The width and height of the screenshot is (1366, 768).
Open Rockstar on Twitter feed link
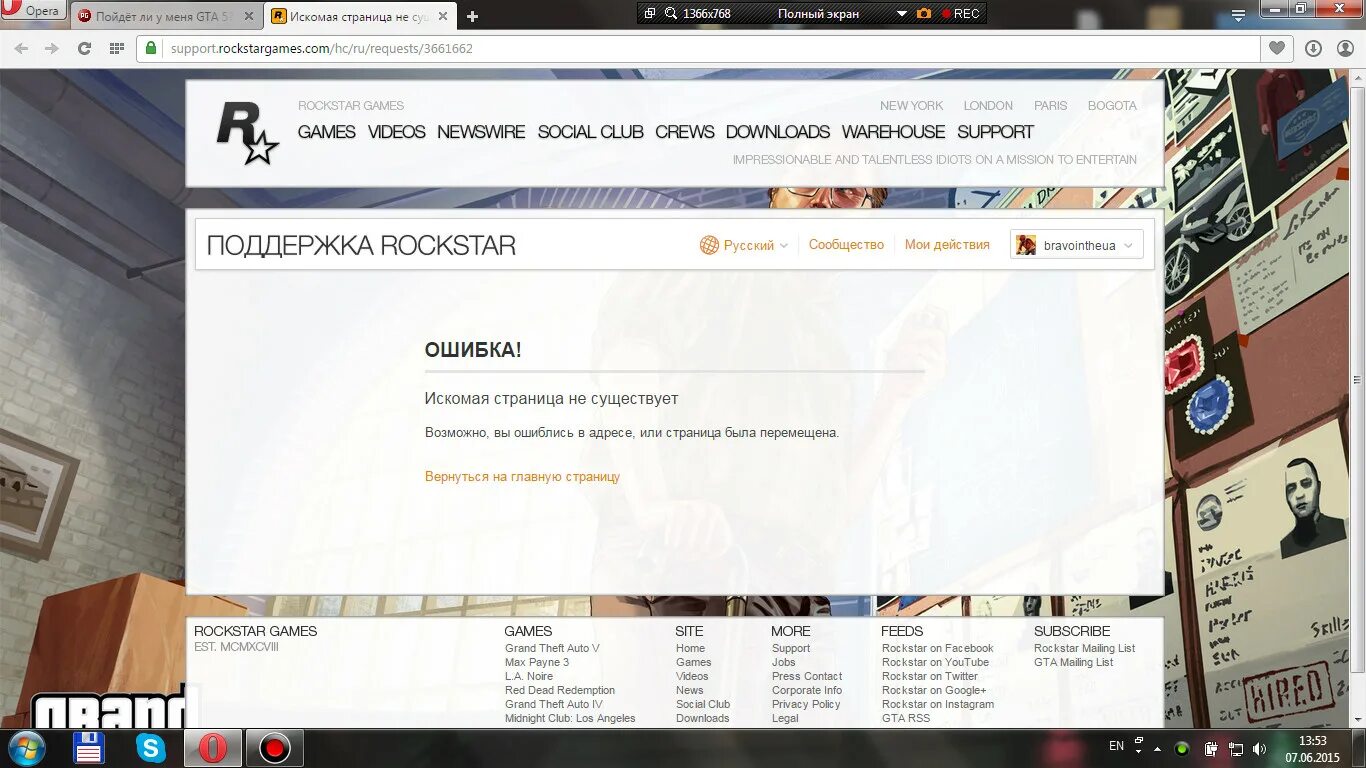(x=930, y=676)
